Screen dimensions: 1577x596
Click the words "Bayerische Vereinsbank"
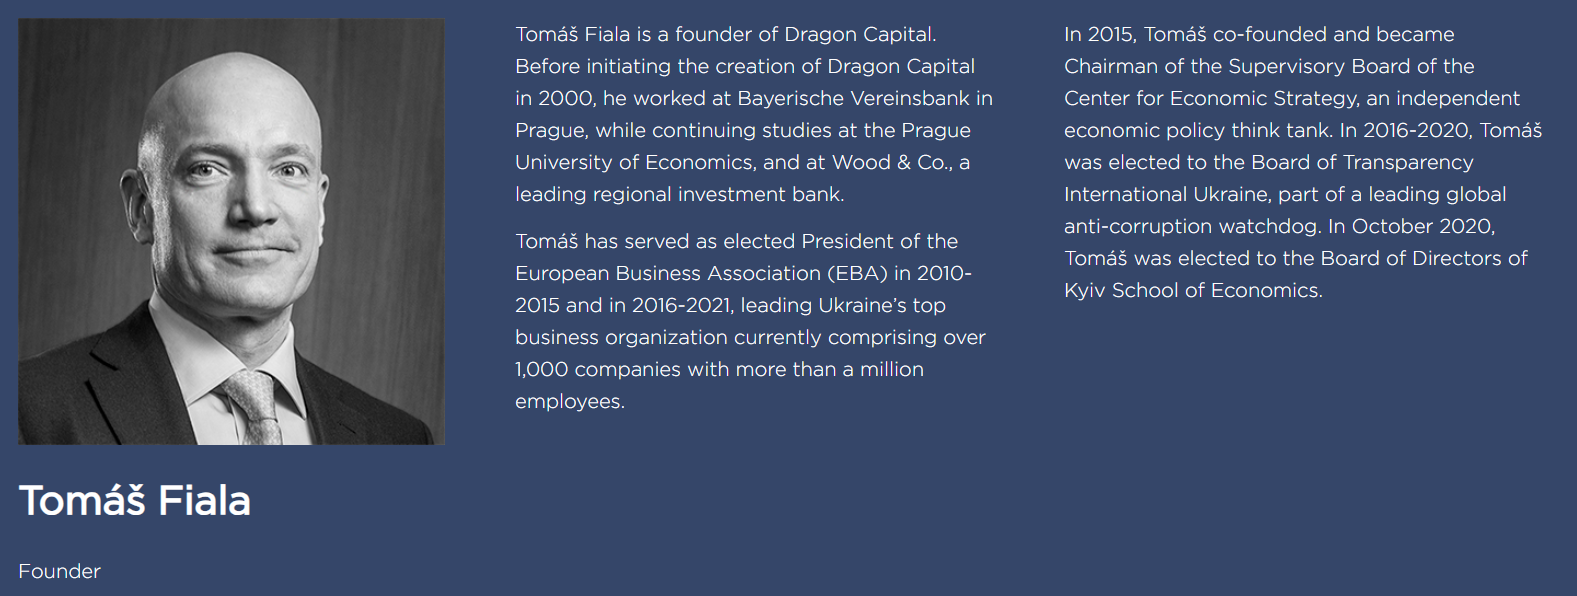pos(853,98)
